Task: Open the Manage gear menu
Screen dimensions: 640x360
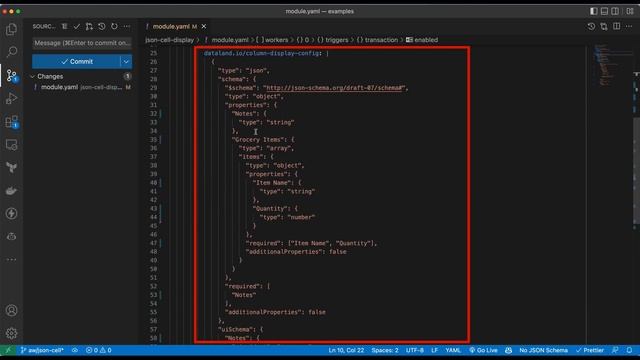Action: coord(11,333)
